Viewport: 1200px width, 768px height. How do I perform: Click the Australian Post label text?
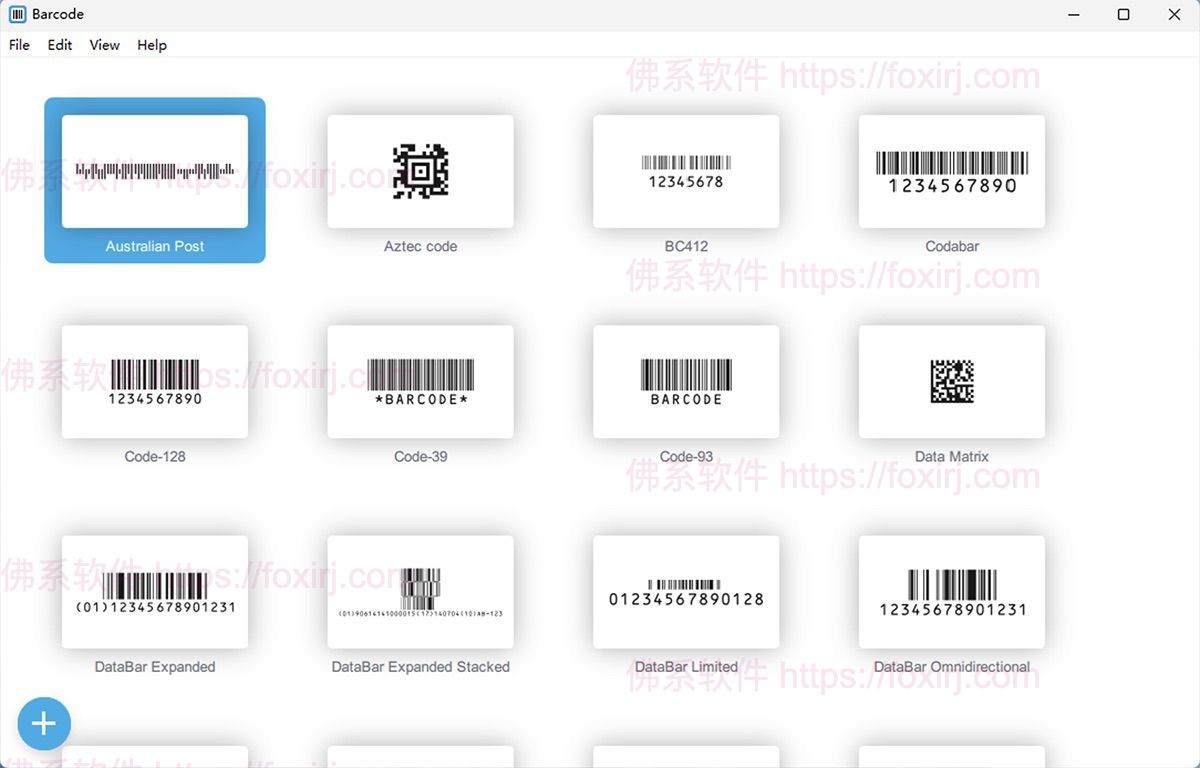click(x=155, y=246)
